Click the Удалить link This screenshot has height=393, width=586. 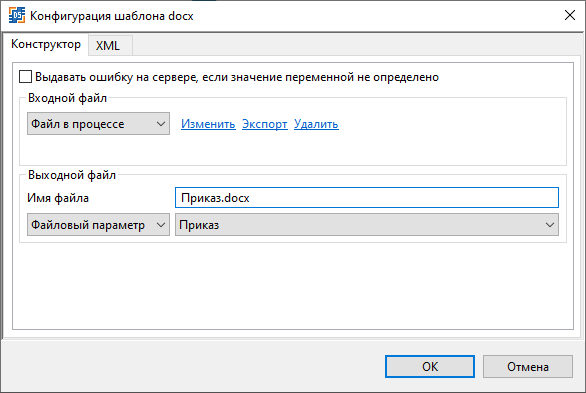point(316,124)
